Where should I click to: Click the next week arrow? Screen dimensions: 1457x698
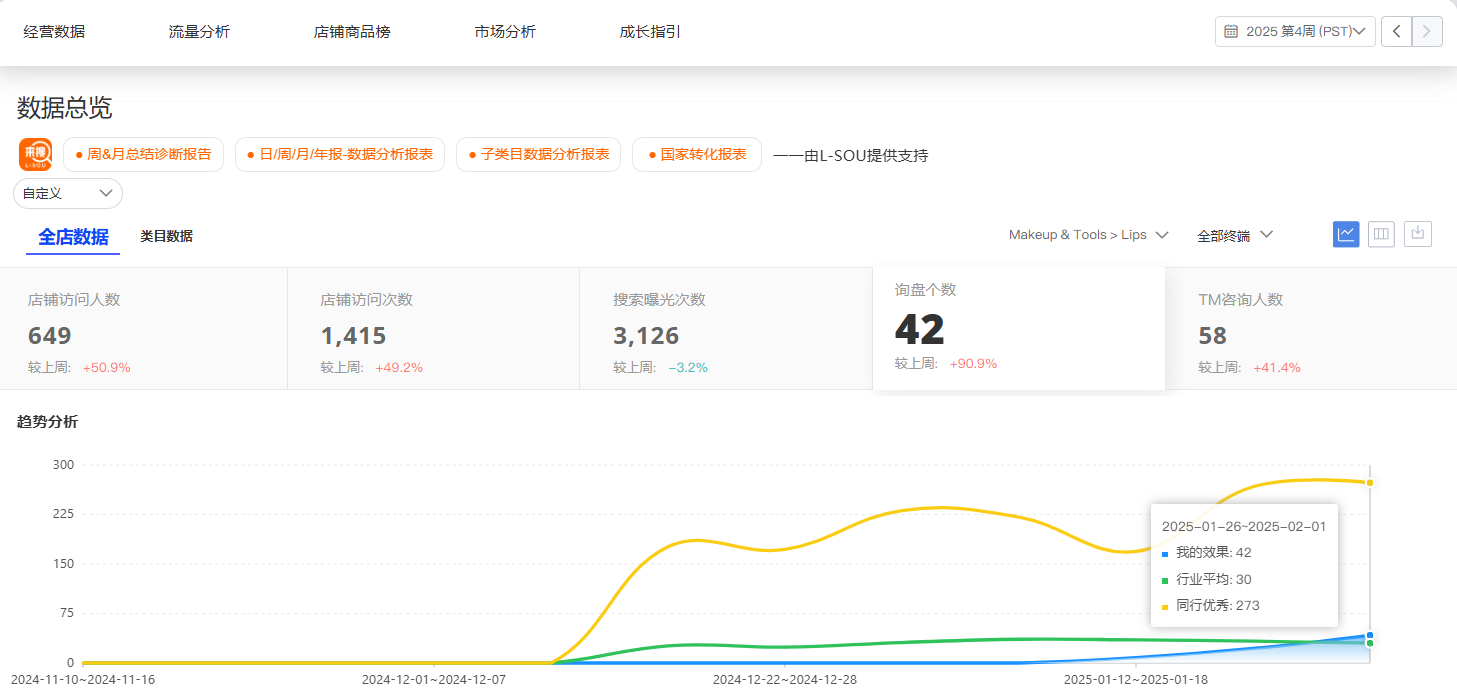(1426, 32)
